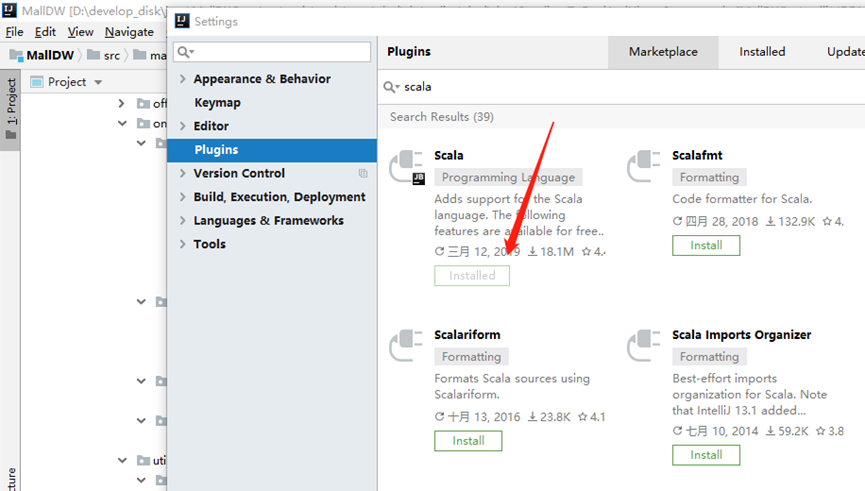
Task: Click the IntelliJ logo in Settings title
Action: coord(182,21)
